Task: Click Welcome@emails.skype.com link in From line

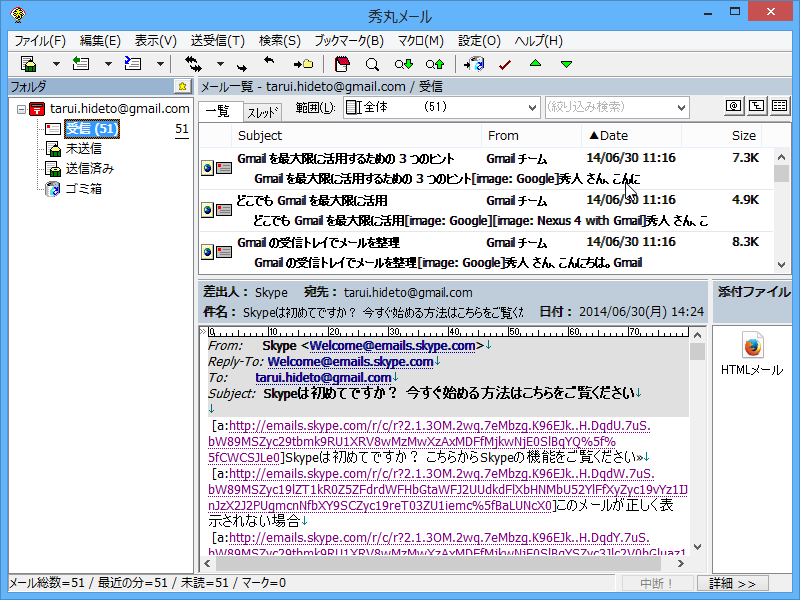Action: coord(392,346)
